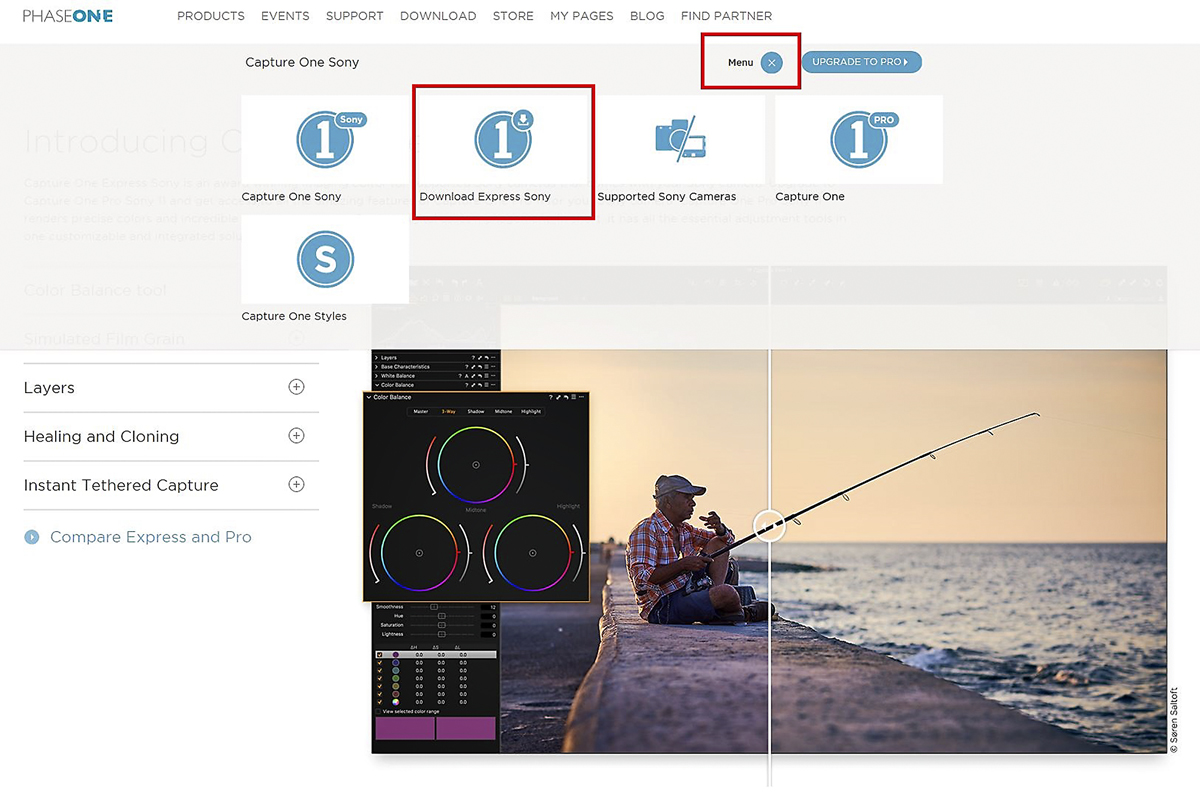Expand Instant Tethered Capture with its plus icon
The image size is (1200, 806).
(296, 485)
